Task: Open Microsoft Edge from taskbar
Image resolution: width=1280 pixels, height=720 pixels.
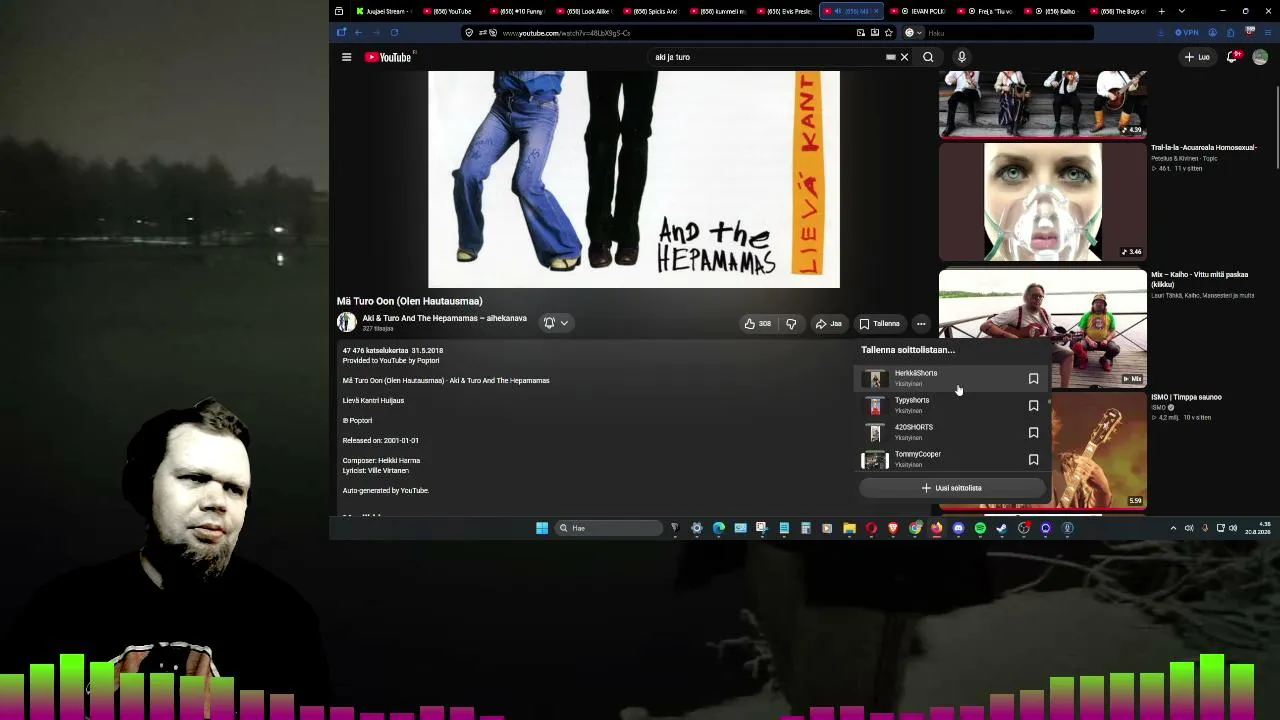Action: 719,528
